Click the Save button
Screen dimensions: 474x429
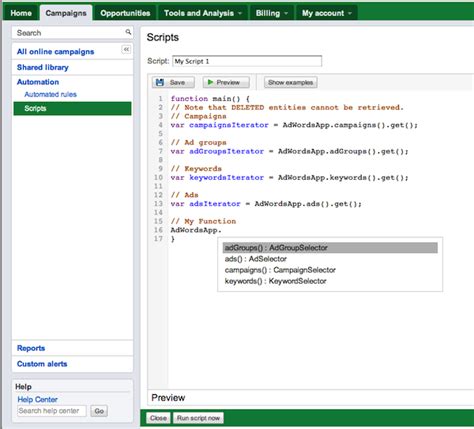pos(173,82)
